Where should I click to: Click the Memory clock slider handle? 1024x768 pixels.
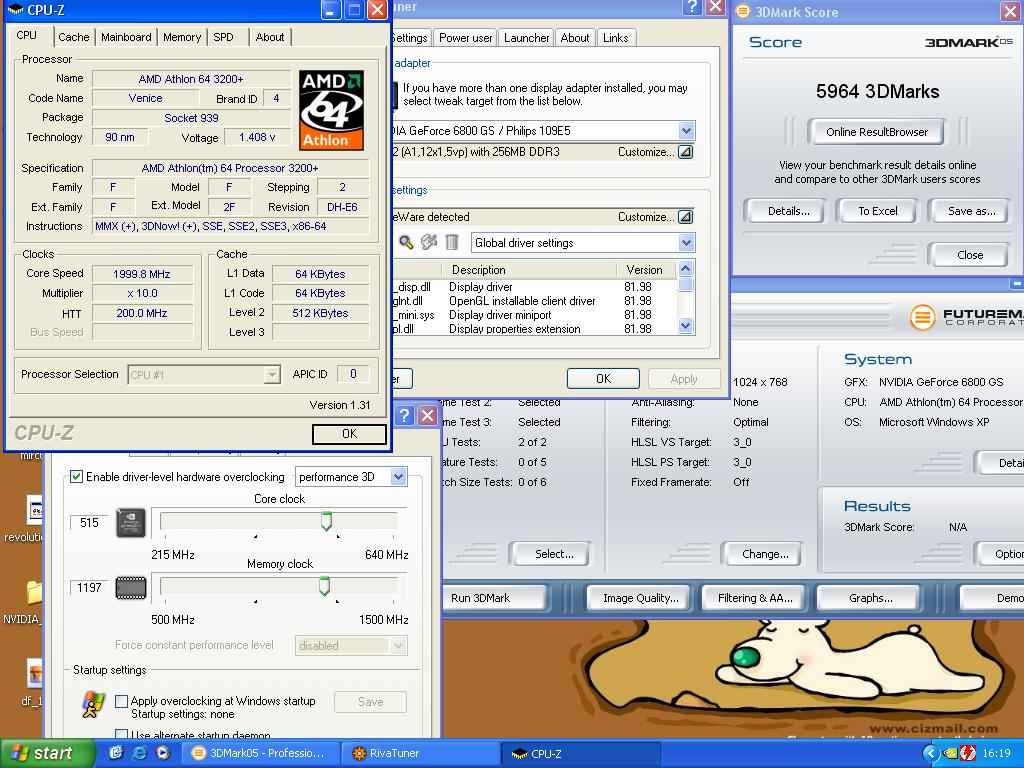click(325, 586)
